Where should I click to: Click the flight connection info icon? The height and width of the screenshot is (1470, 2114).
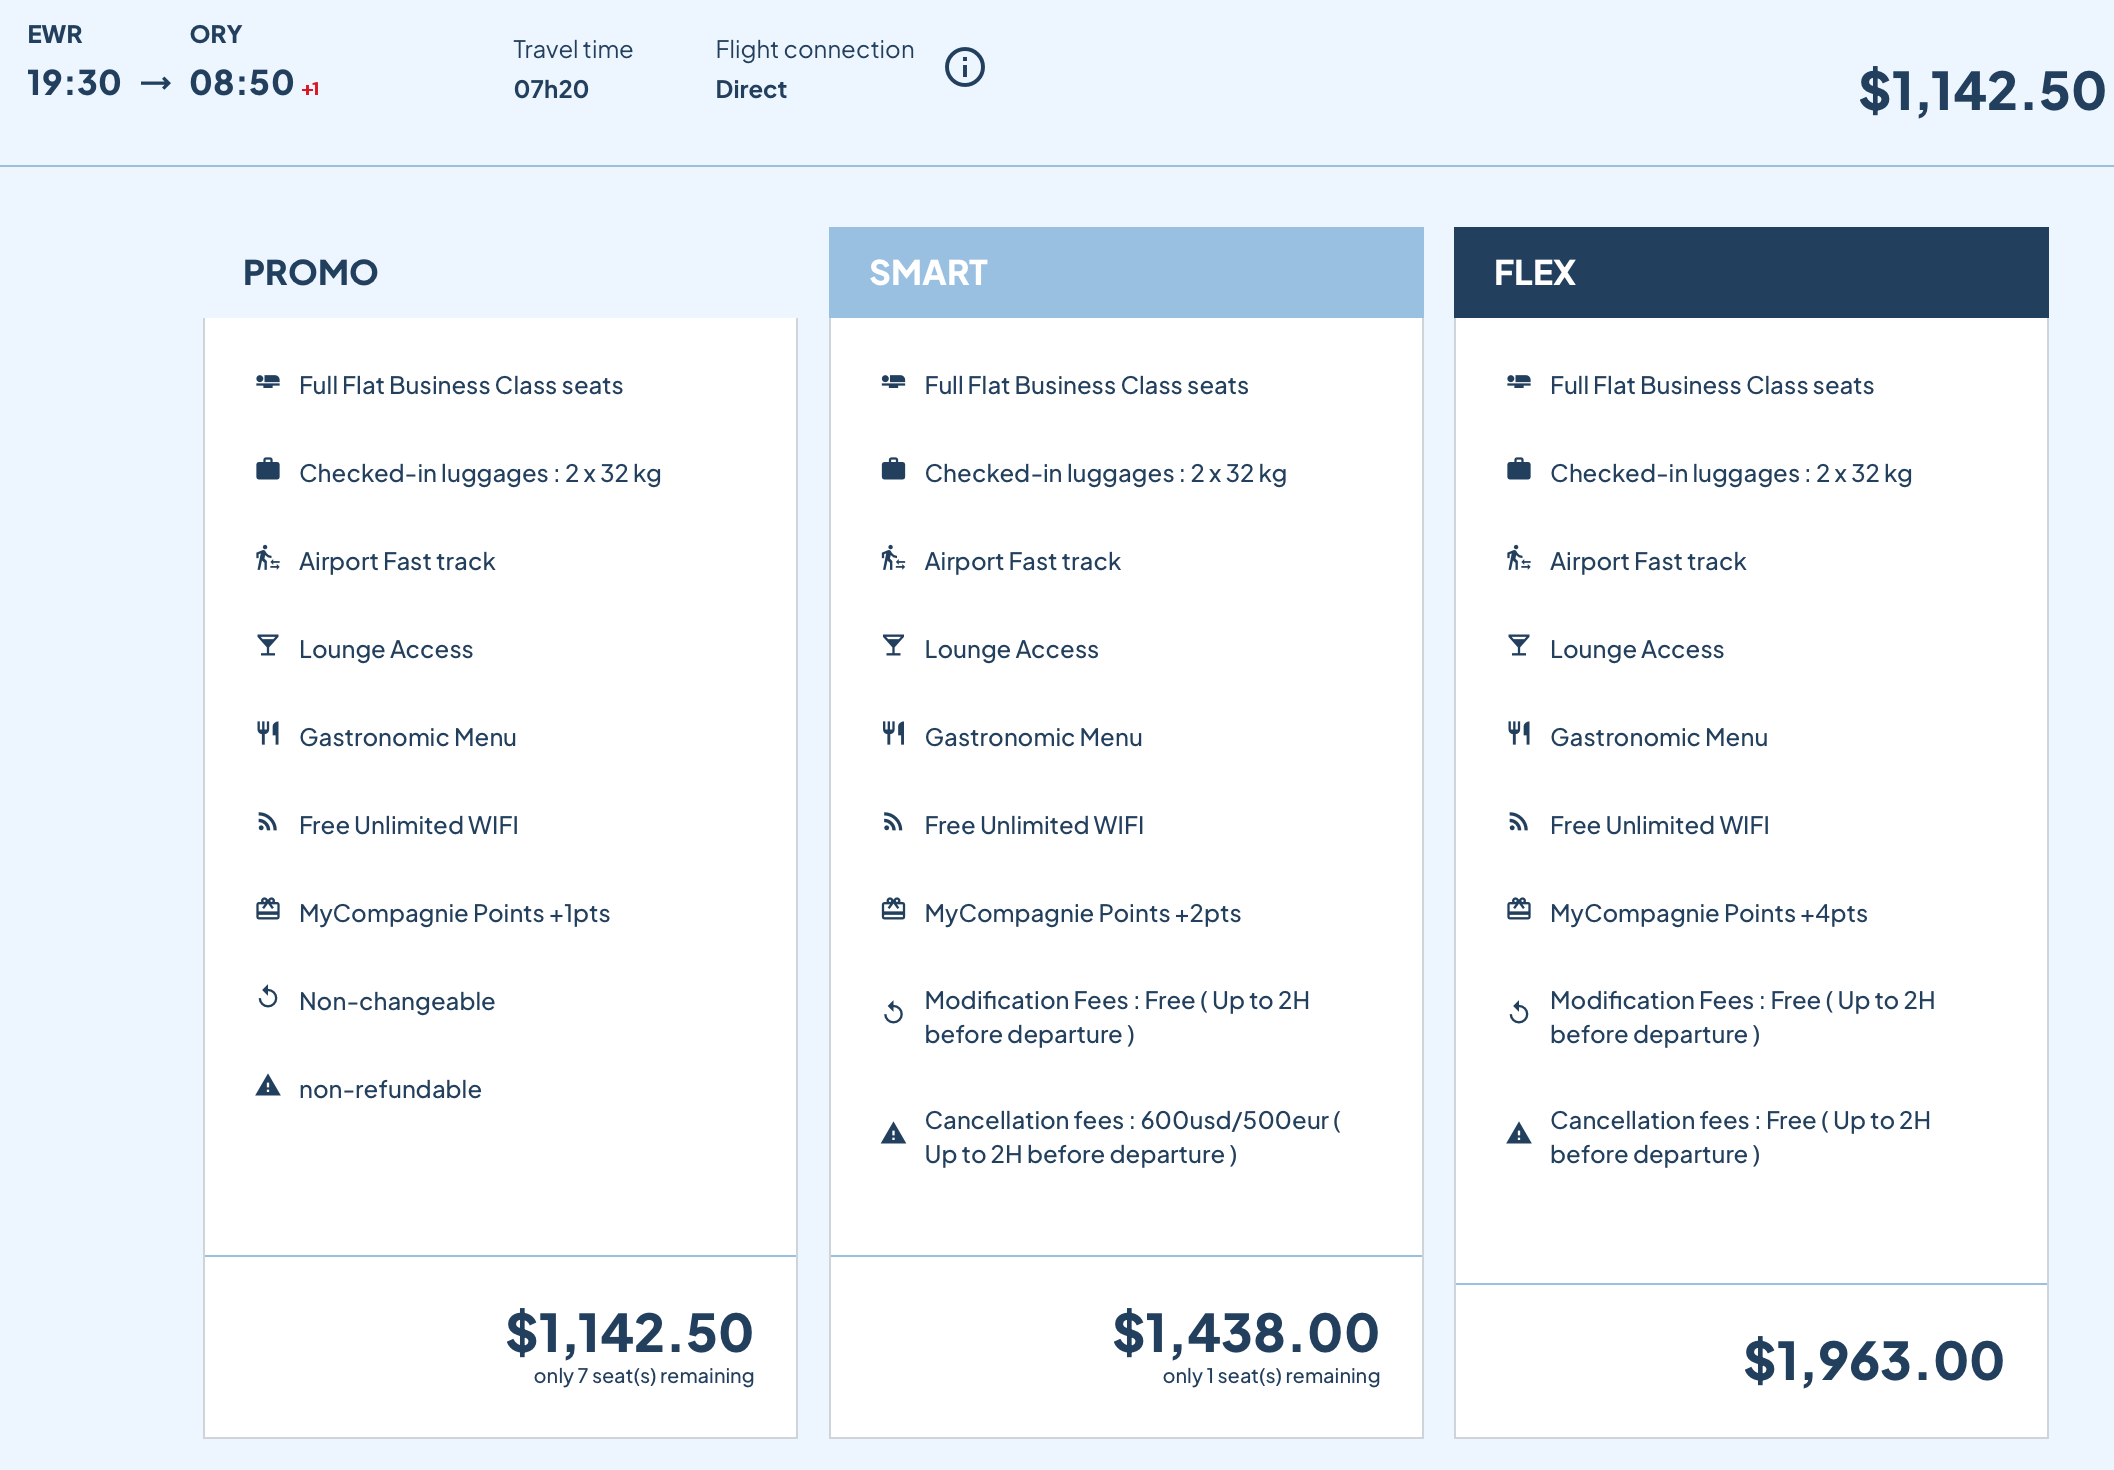[964, 68]
